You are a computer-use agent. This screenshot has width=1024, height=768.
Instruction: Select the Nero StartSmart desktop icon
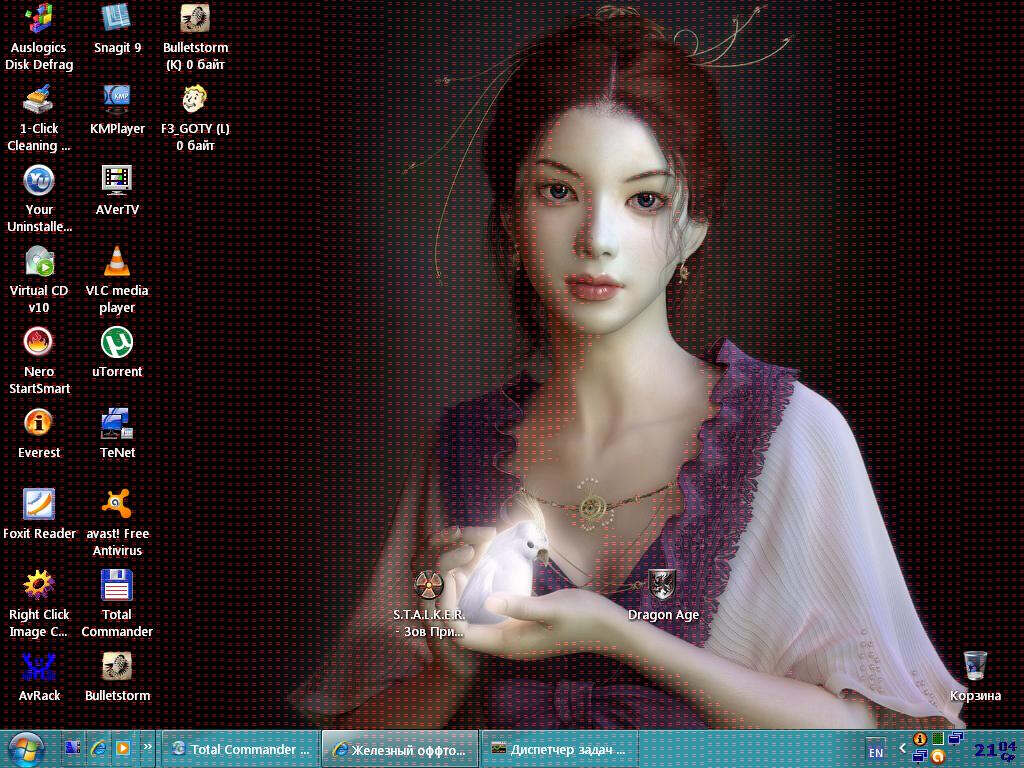[39, 361]
